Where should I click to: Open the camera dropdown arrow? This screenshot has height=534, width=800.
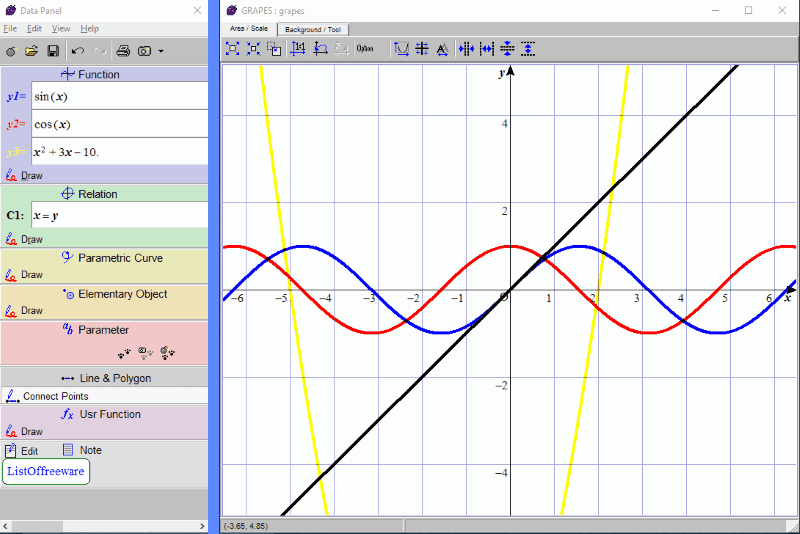pyautogui.click(x=161, y=51)
